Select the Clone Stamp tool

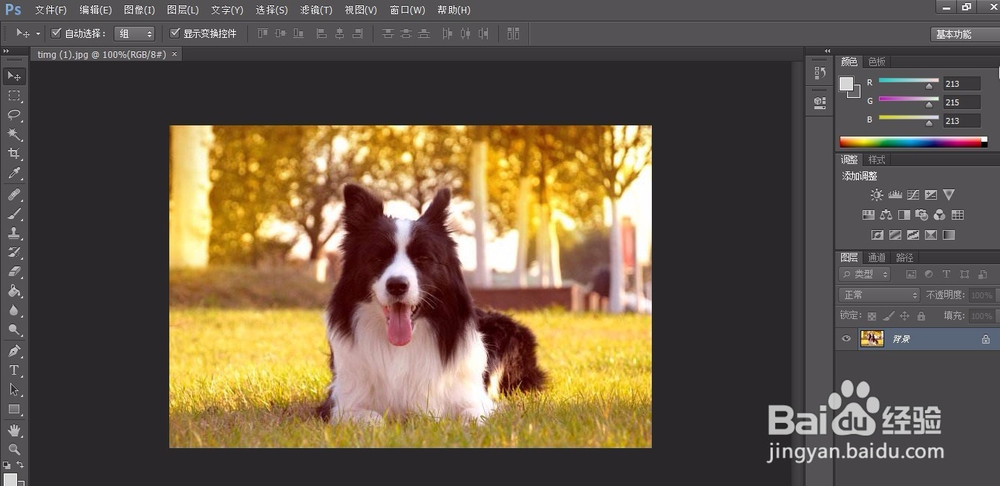coord(14,233)
